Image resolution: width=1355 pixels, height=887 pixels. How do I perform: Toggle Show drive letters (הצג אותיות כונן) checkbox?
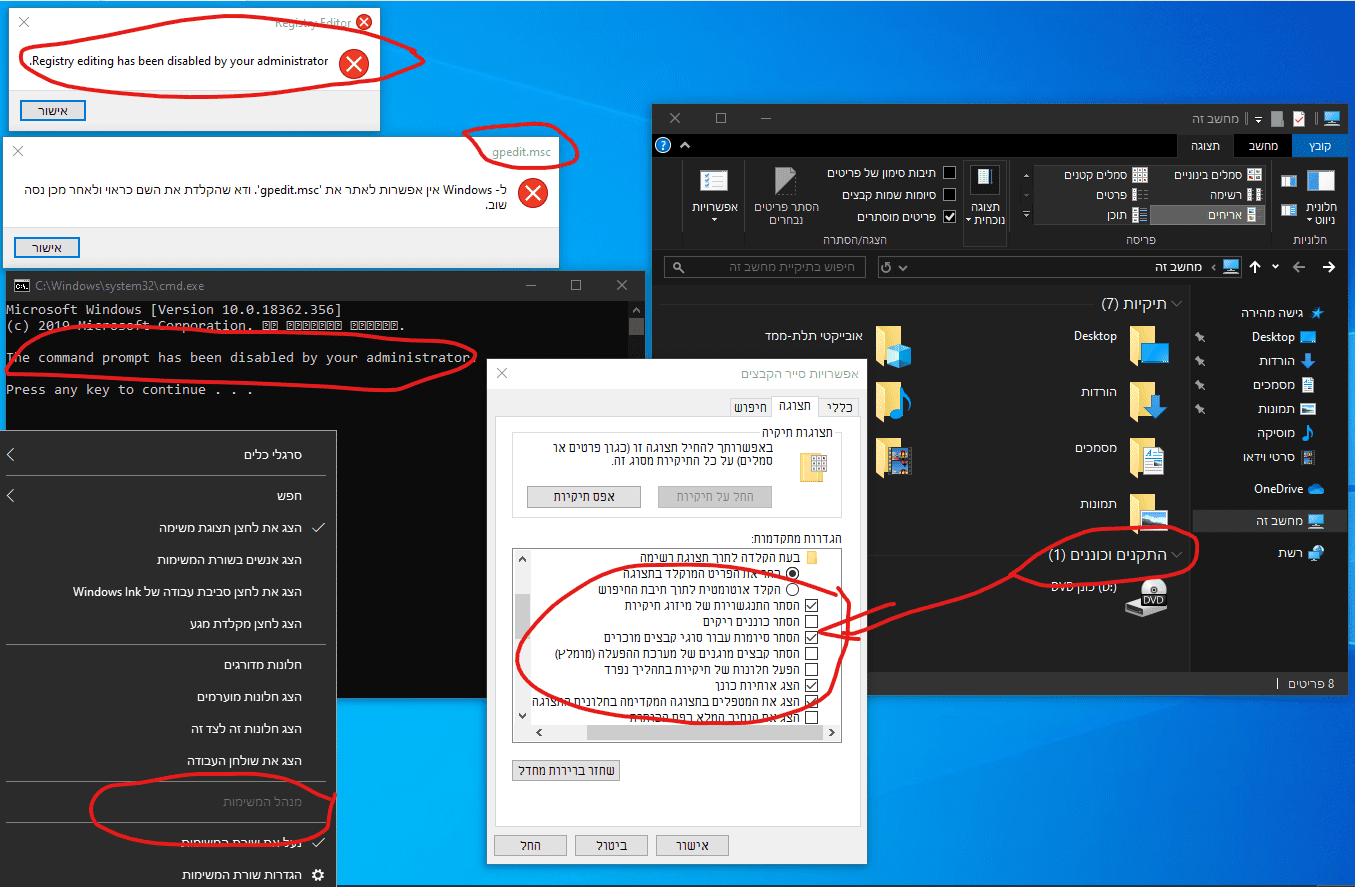811,685
